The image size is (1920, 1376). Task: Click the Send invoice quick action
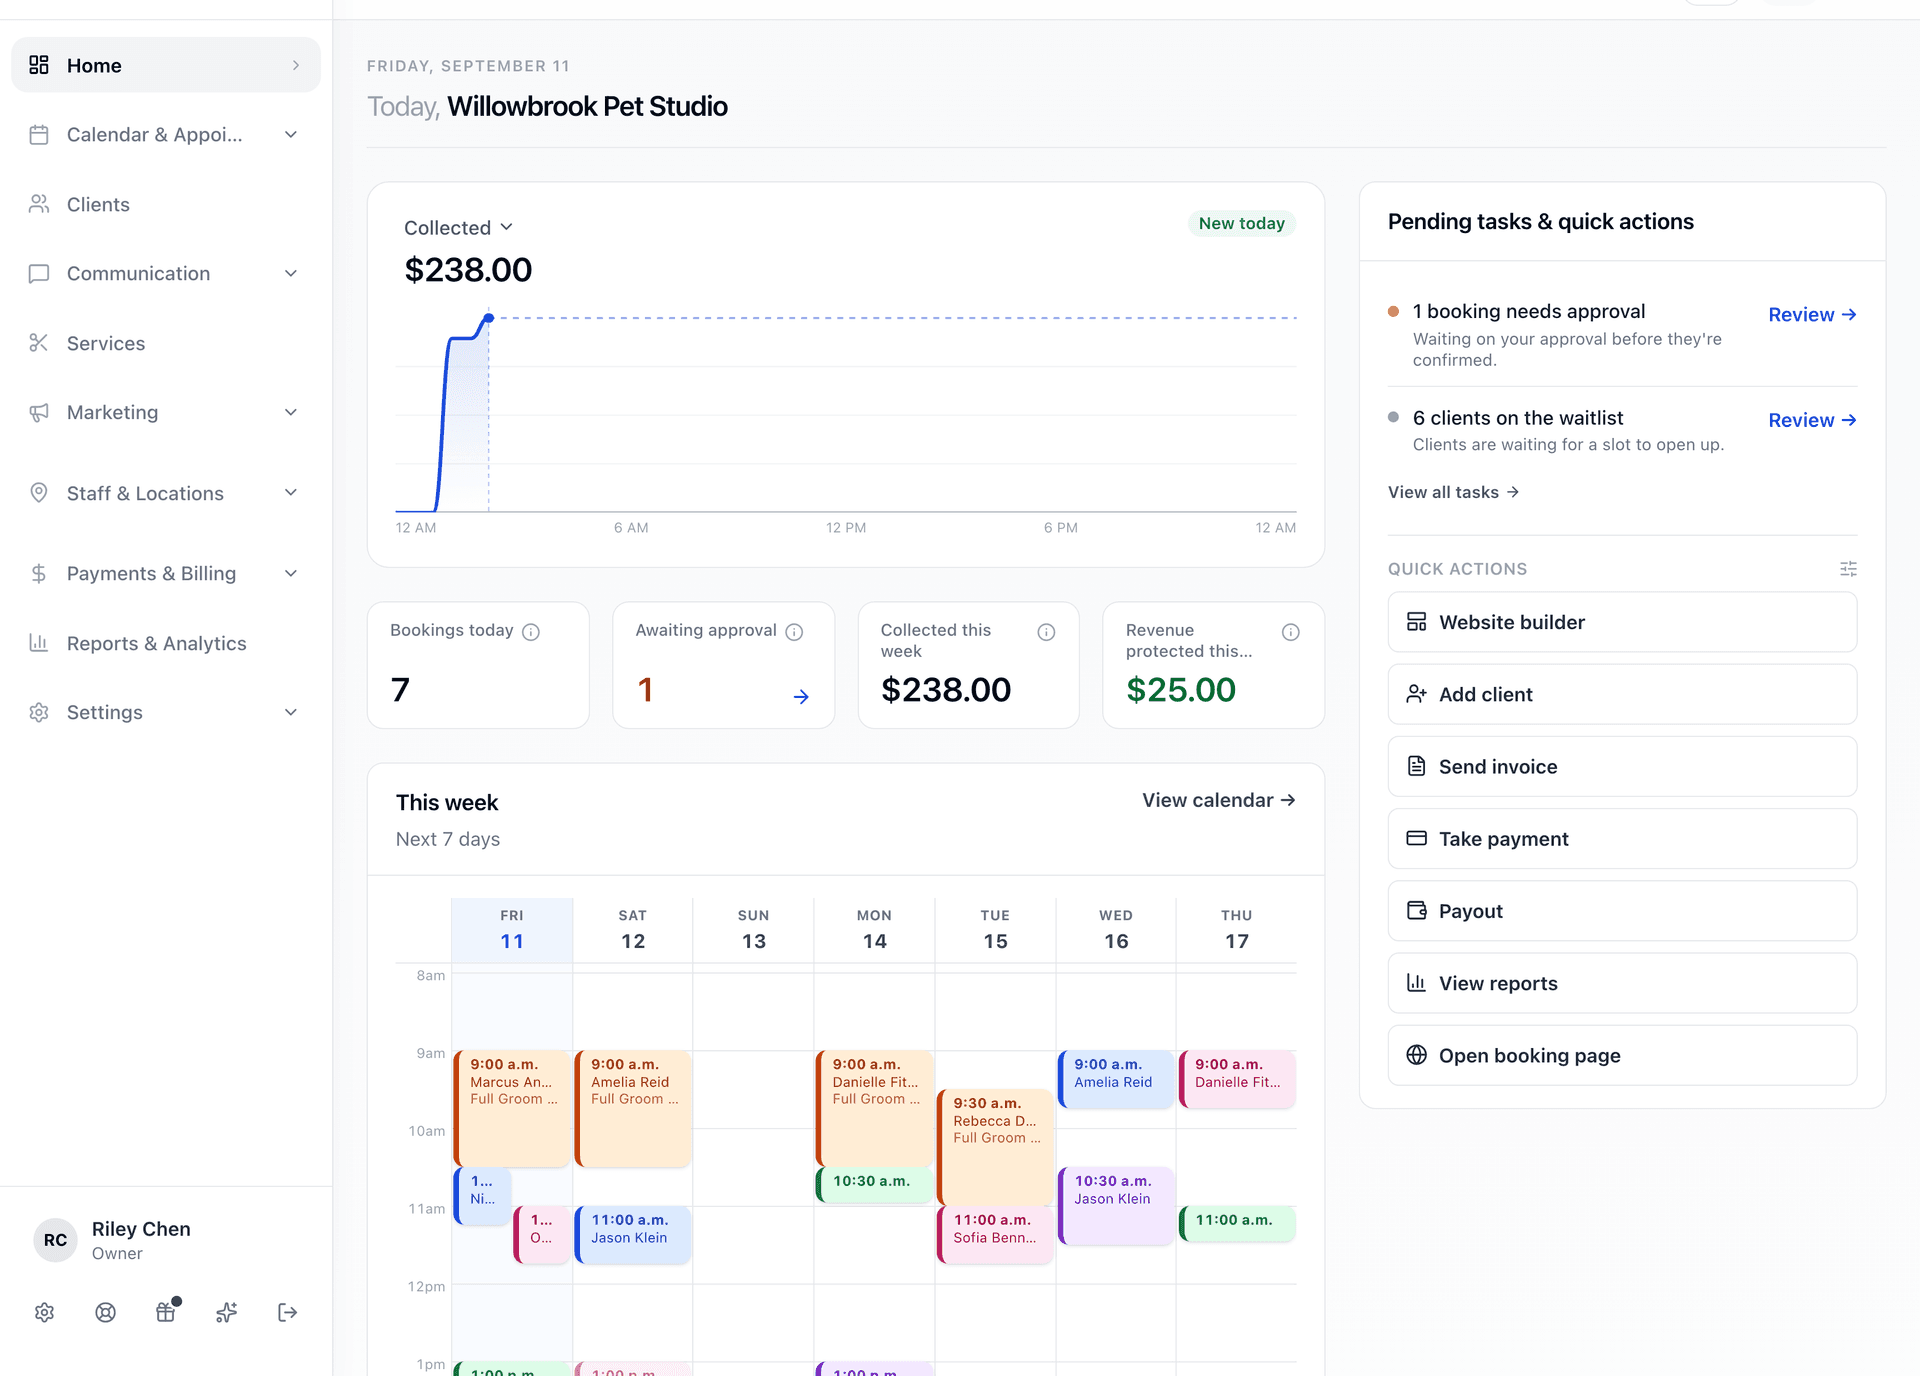click(x=1622, y=767)
